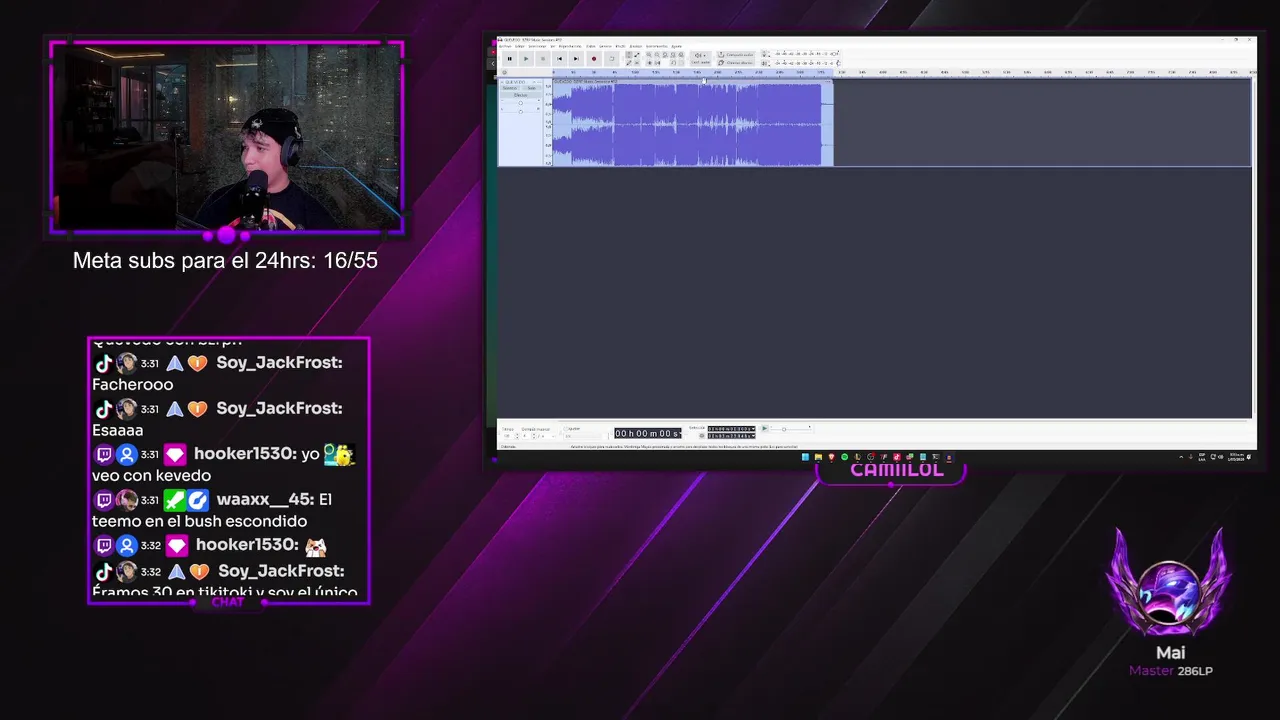Open File Explorer from the taskbar
The height and width of the screenshot is (720, 1280).
818,457
